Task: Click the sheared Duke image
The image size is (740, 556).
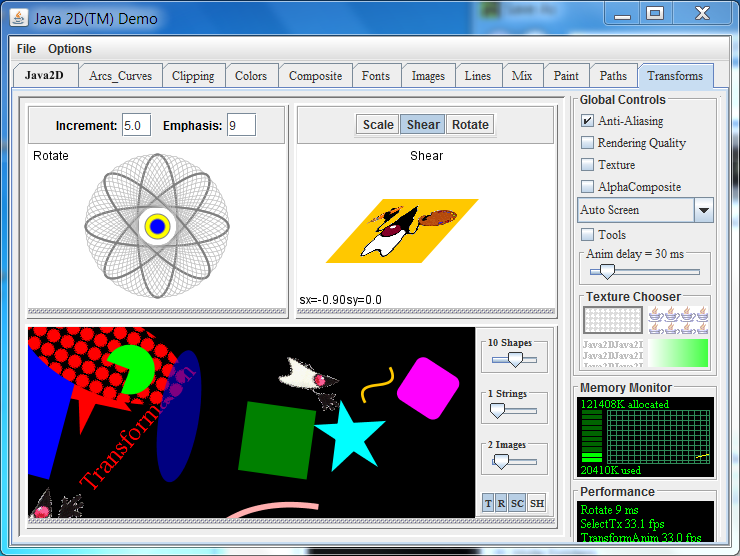Action: pos(402,231)
